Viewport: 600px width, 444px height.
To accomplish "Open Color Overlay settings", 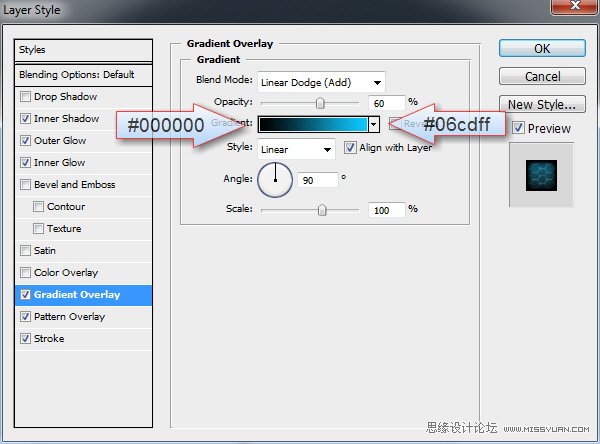I will coord(66,273).
